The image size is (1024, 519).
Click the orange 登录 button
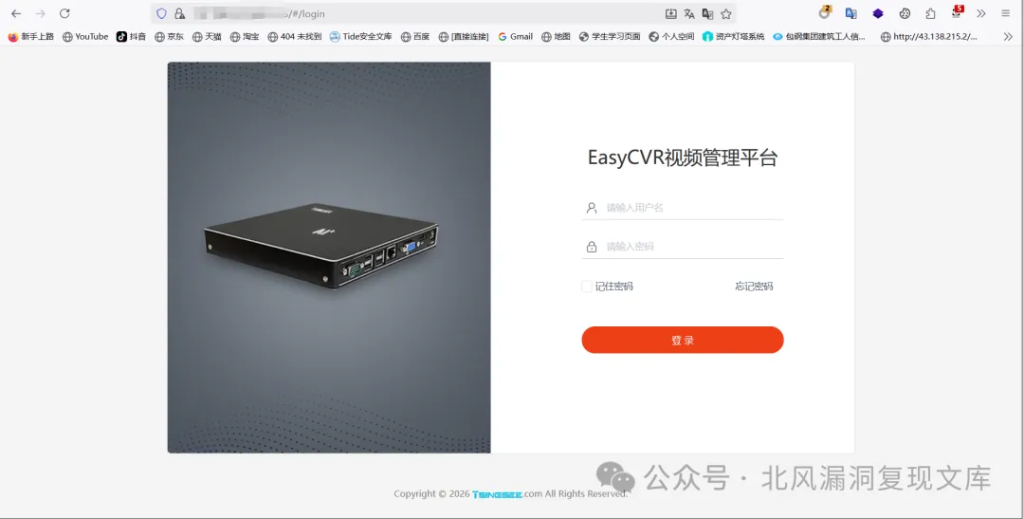tap(682, 340)
